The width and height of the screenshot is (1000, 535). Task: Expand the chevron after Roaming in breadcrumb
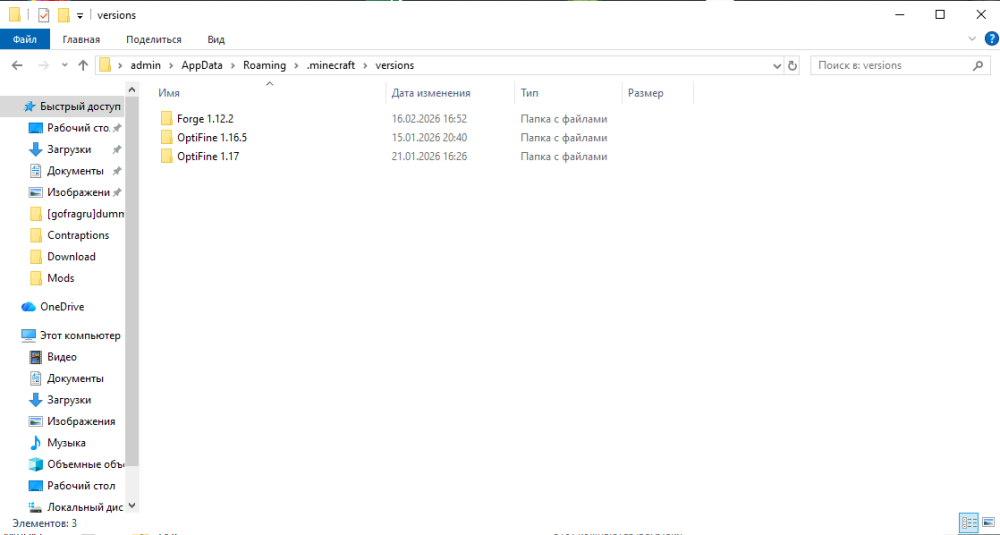pyautogui.click(x=296, y=65)
